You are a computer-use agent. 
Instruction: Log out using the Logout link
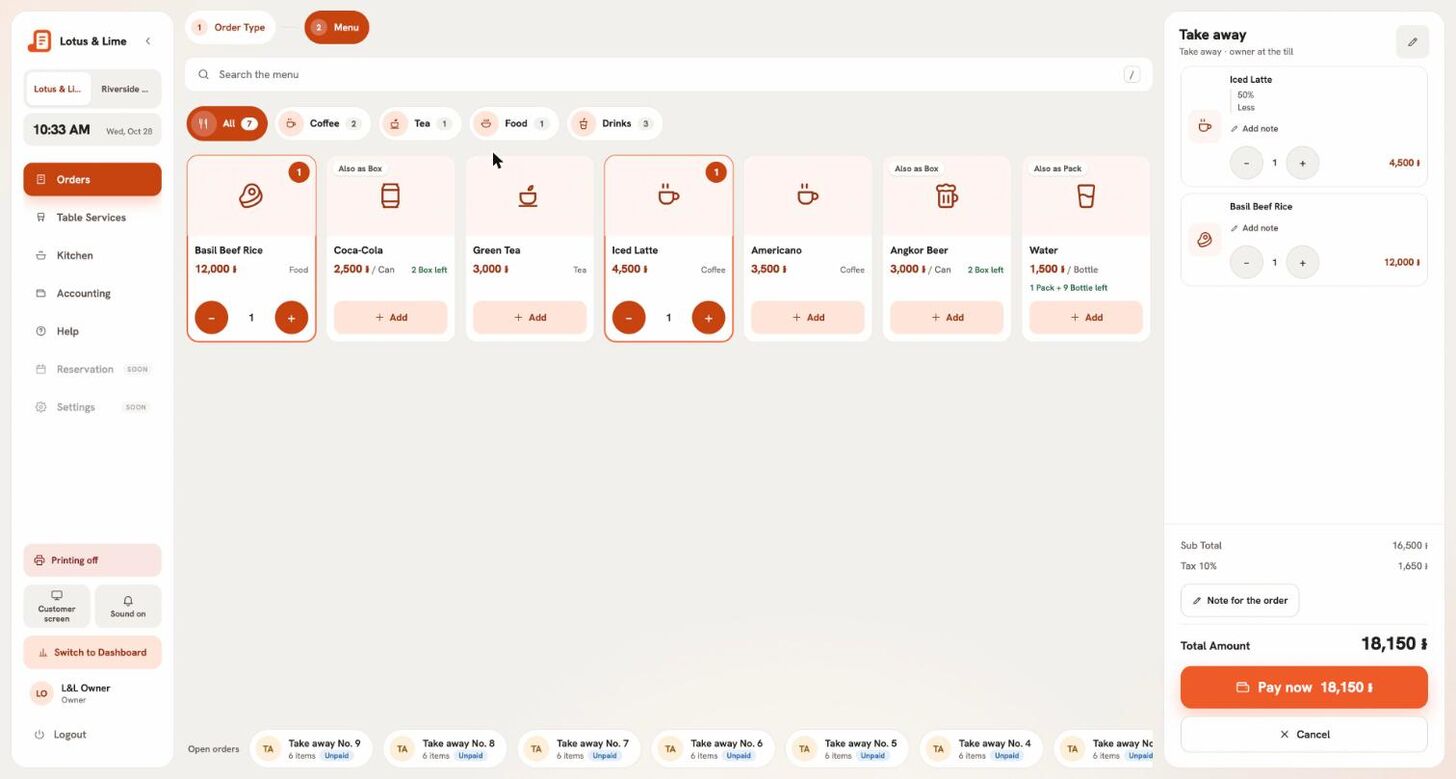pos(61,734)
